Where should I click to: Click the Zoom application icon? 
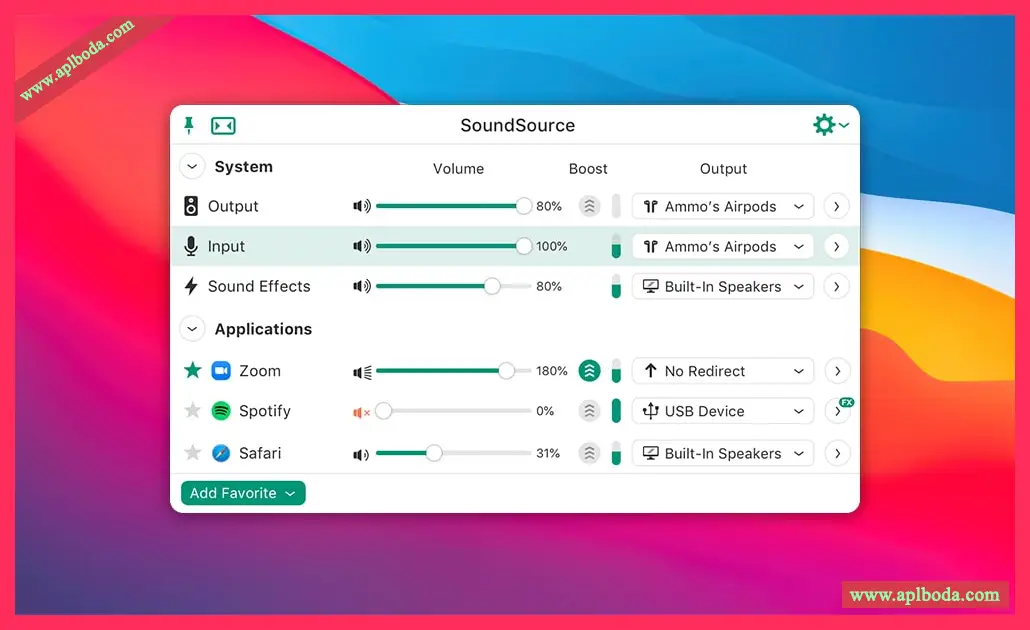click(x=221, y=371)
